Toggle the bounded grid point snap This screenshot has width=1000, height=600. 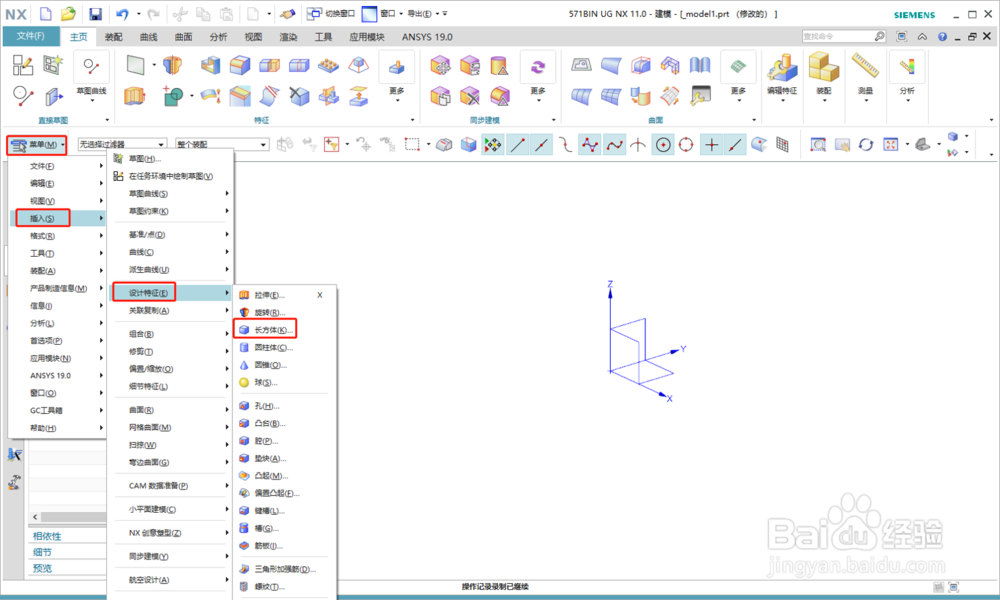[783, 145]
